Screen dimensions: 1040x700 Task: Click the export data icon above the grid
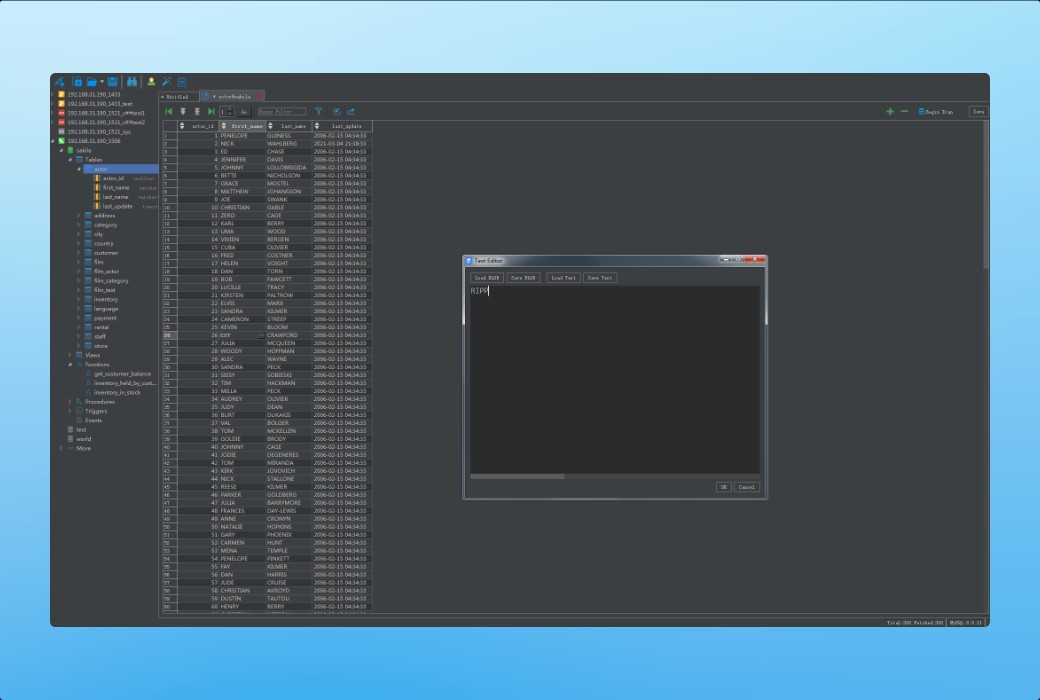(x=351, y=111)
